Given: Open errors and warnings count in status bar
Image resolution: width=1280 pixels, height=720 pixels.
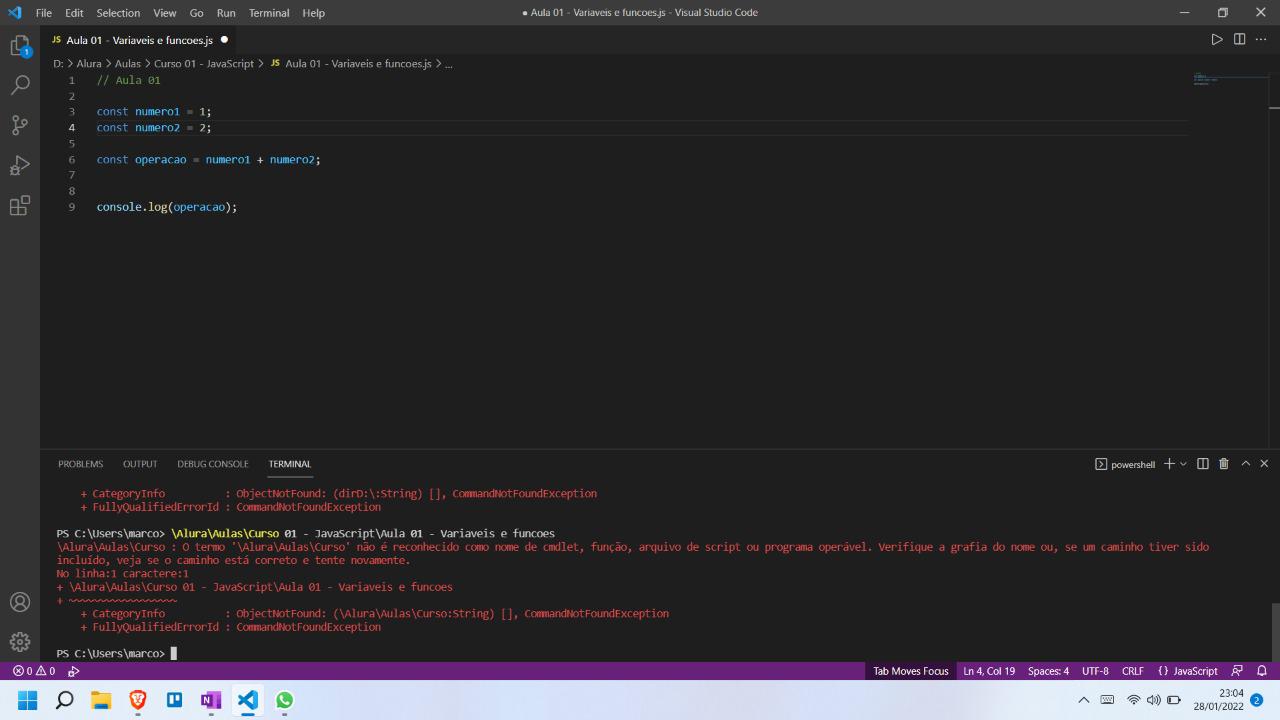Looking at the screenshot, I should 34,671.
